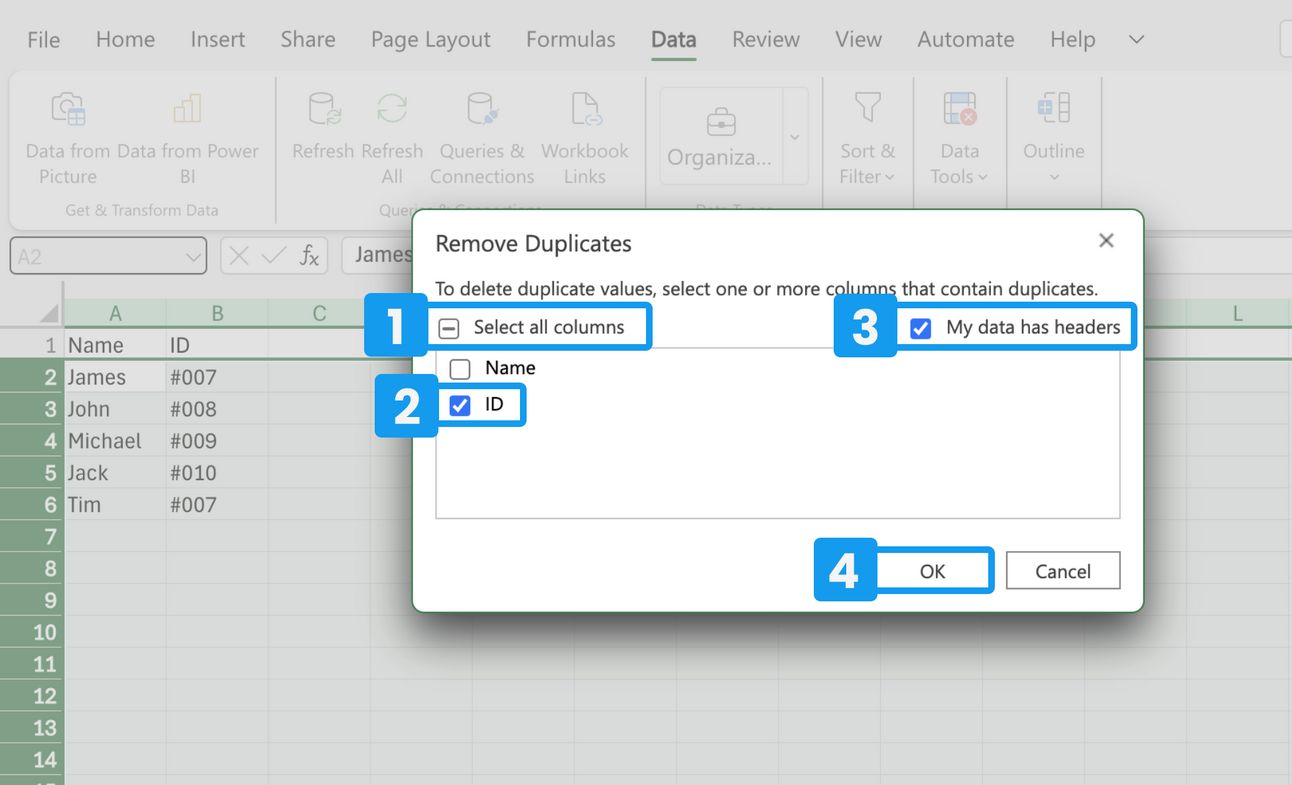
Task: Click the cell containing "#010"
Action: point(217,473)
